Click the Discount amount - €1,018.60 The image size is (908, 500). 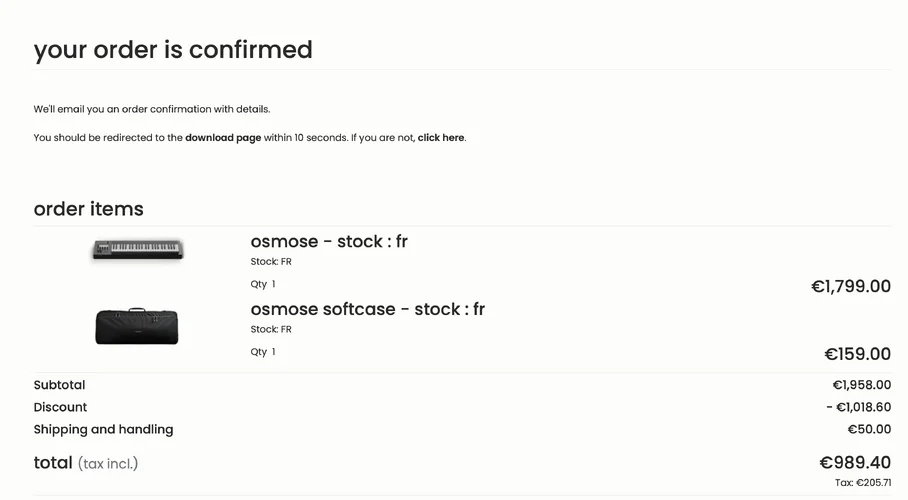tap(858, 407)
